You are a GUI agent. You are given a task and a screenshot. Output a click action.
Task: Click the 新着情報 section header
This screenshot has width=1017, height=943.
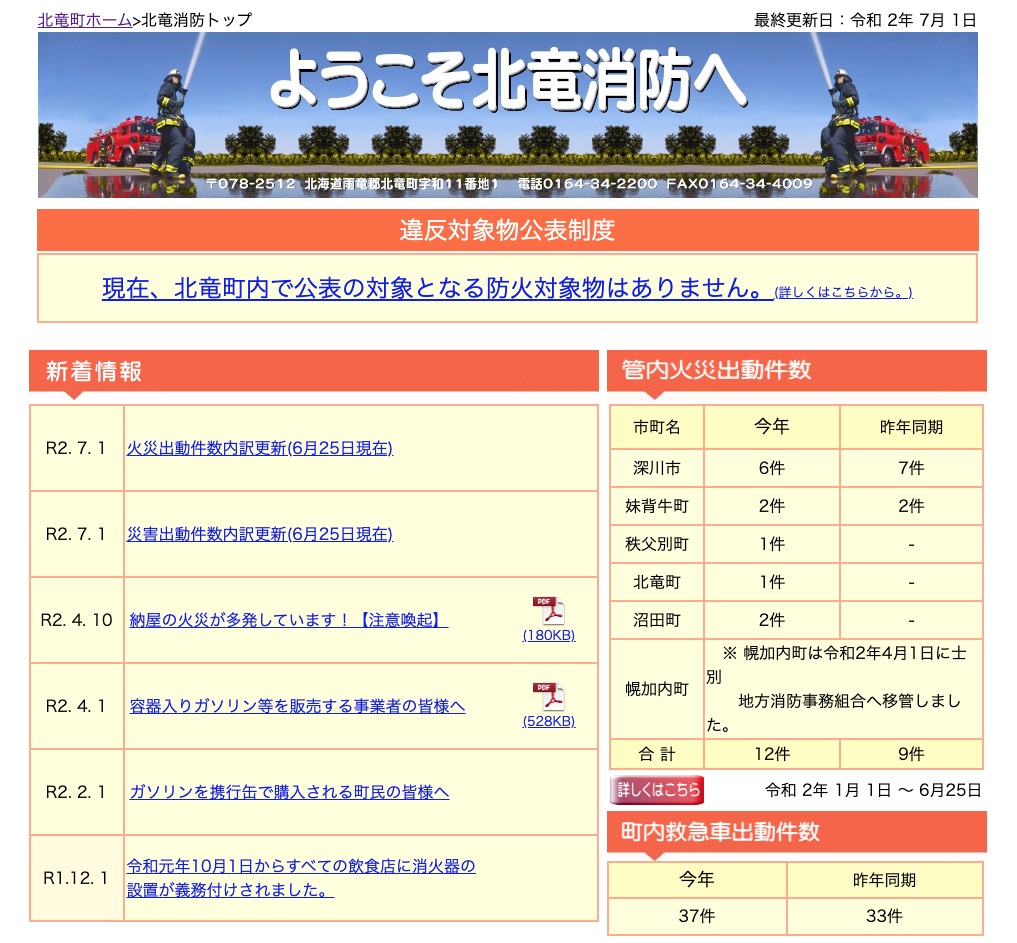click(94, 372)
